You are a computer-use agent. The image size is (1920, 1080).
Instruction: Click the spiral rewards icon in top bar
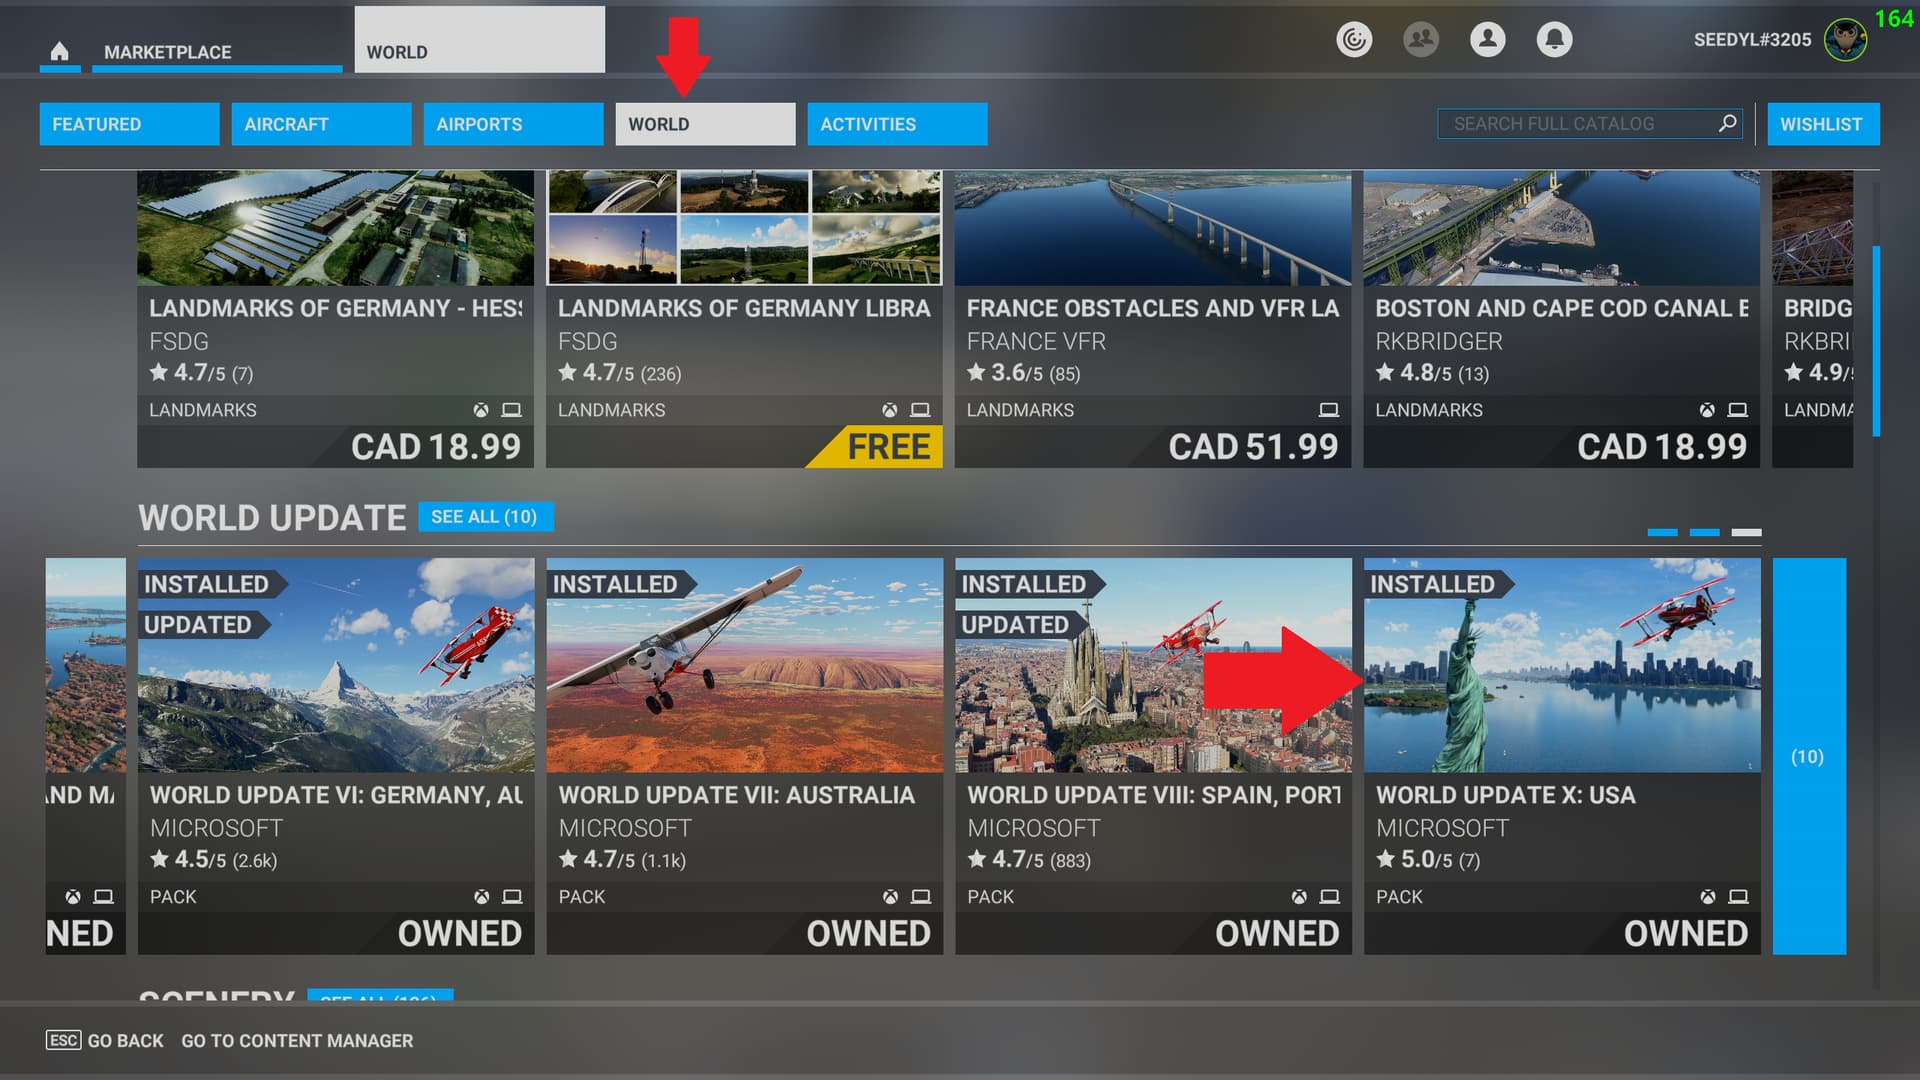tap(1354, 39)
